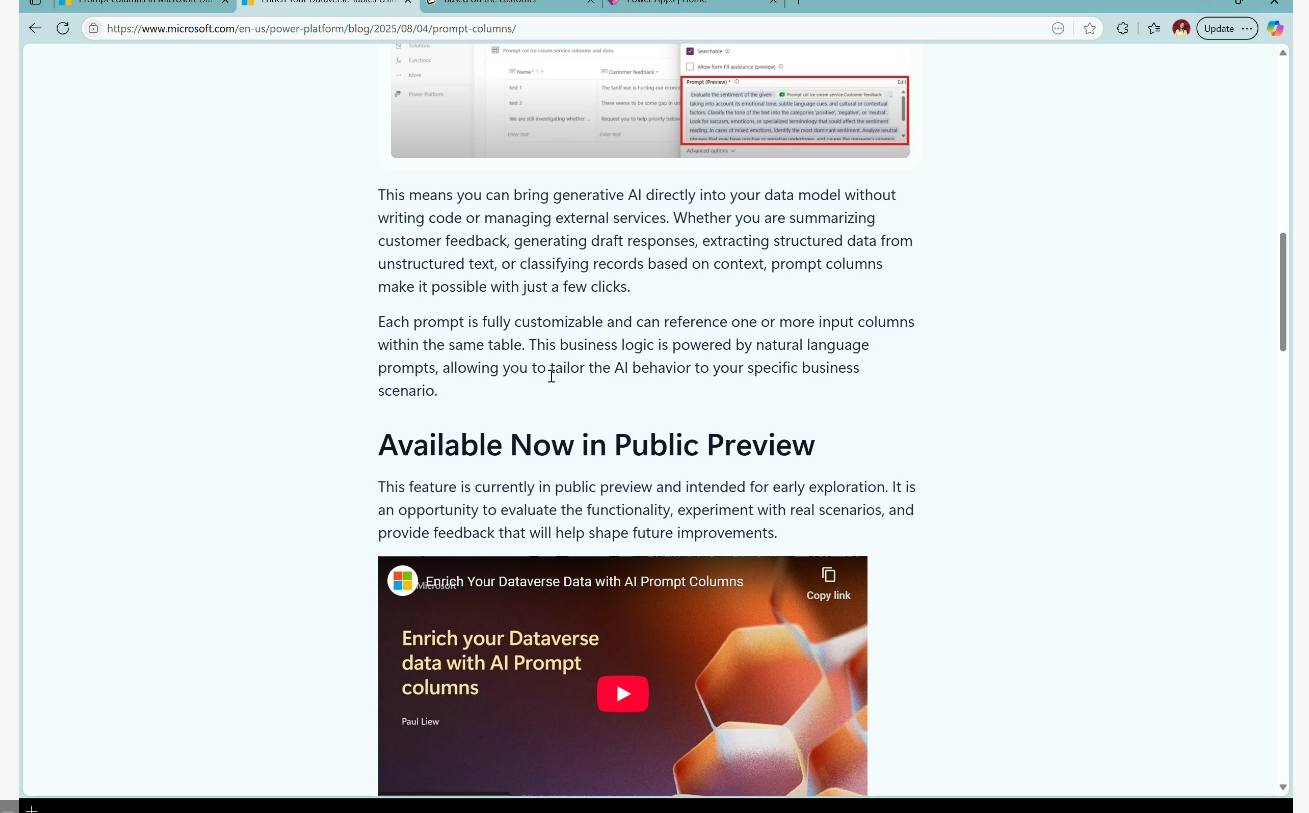Screen dimensions: 1309x813
Task: Click the page scrollbar down arrow
Action: tap(1283, 787)
